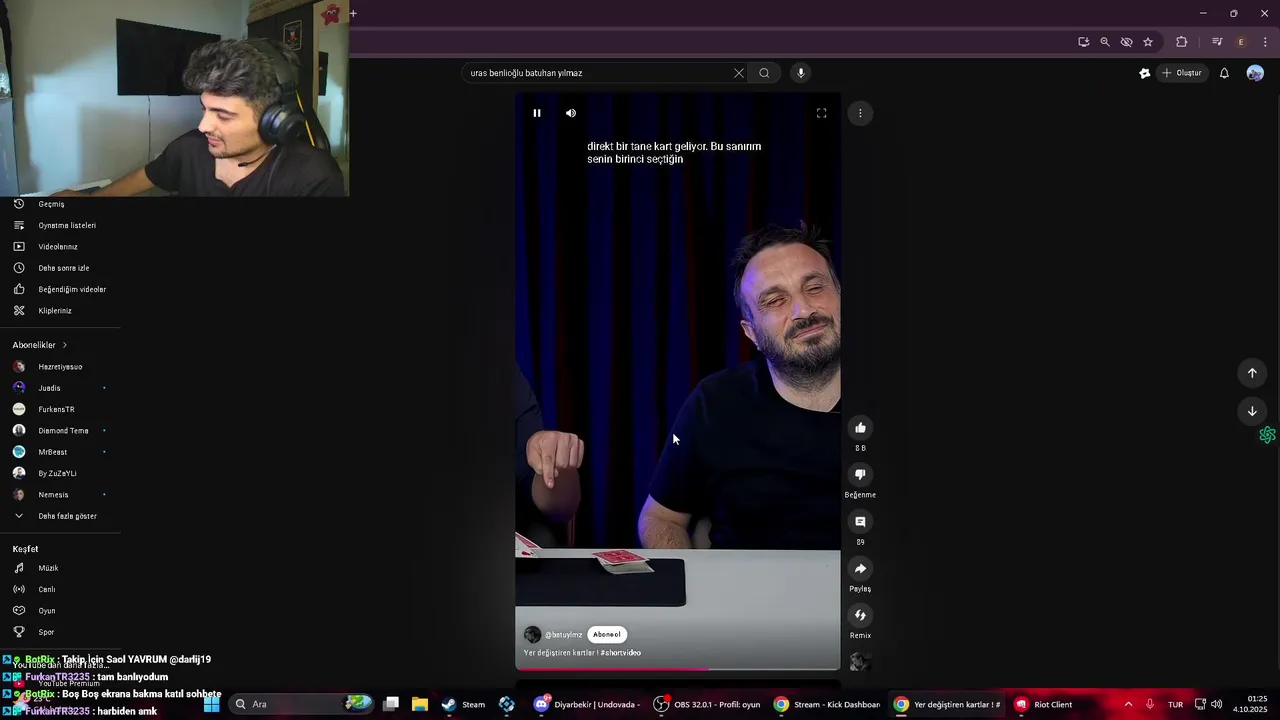Enter fullscreen on the Shorts player
Viewport: 1280px width, 720px height.
coord(822,113)
